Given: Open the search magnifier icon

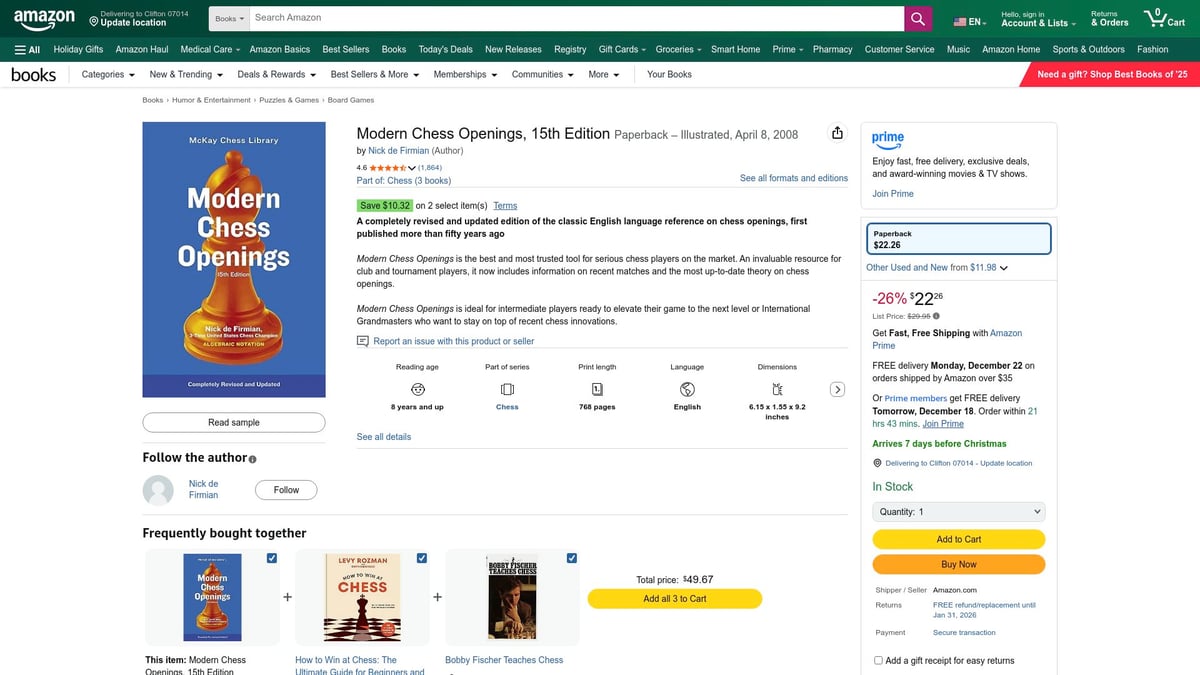Looking at the screenshot, I should pos(916,17).
